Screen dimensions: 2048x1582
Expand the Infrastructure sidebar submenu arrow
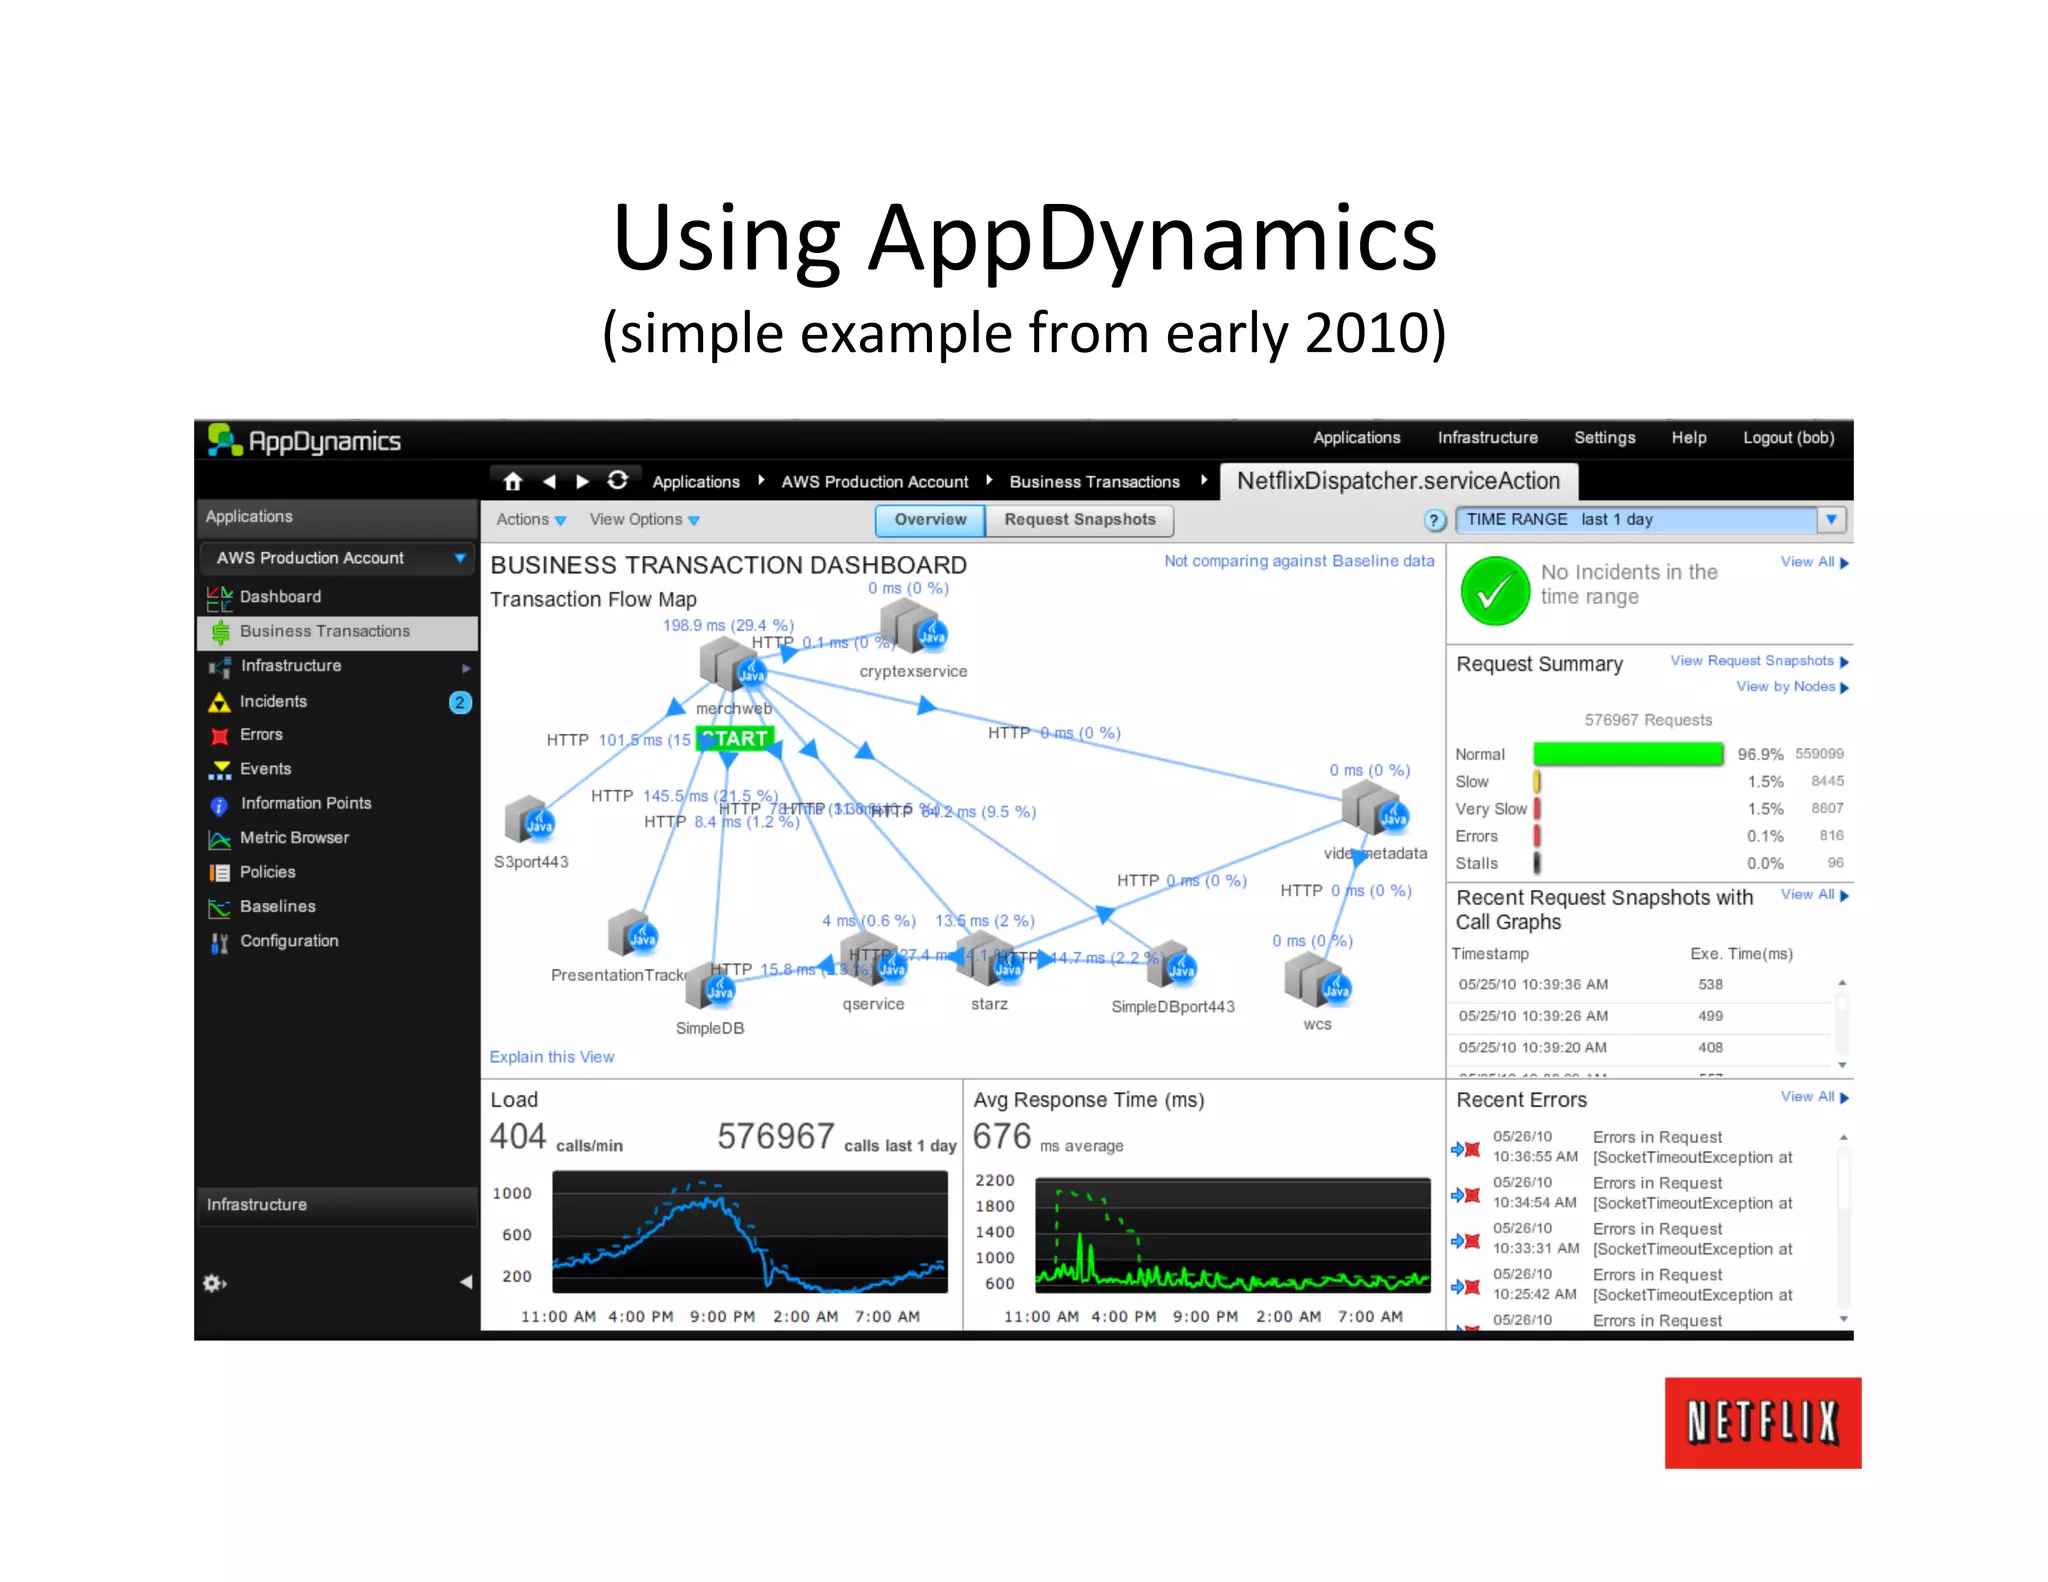[466, 667]
